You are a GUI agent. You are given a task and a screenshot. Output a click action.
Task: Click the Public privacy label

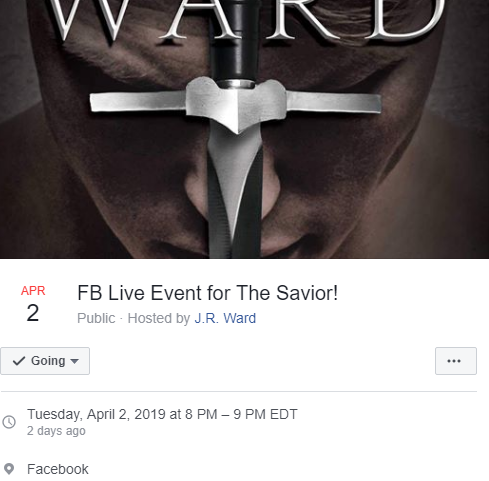tap(96, 318)
